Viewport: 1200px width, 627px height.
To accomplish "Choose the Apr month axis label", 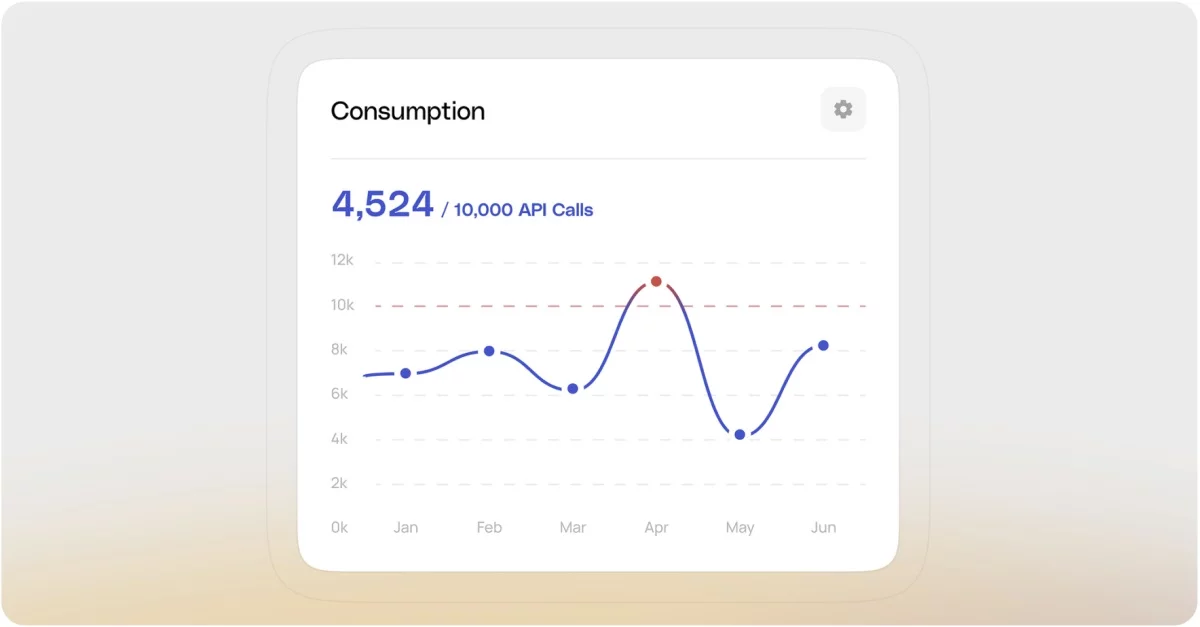I will coord(656,527).
